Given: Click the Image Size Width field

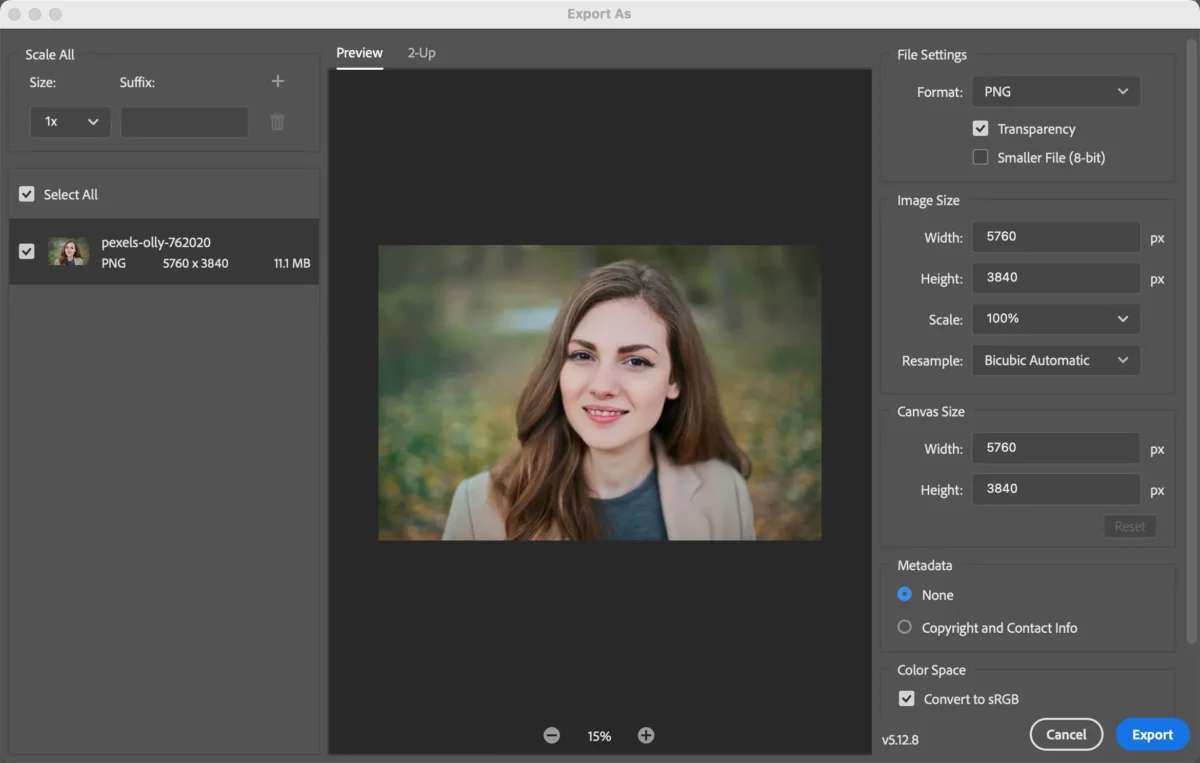Looking at the screenshot, I should coord(1055,237).
